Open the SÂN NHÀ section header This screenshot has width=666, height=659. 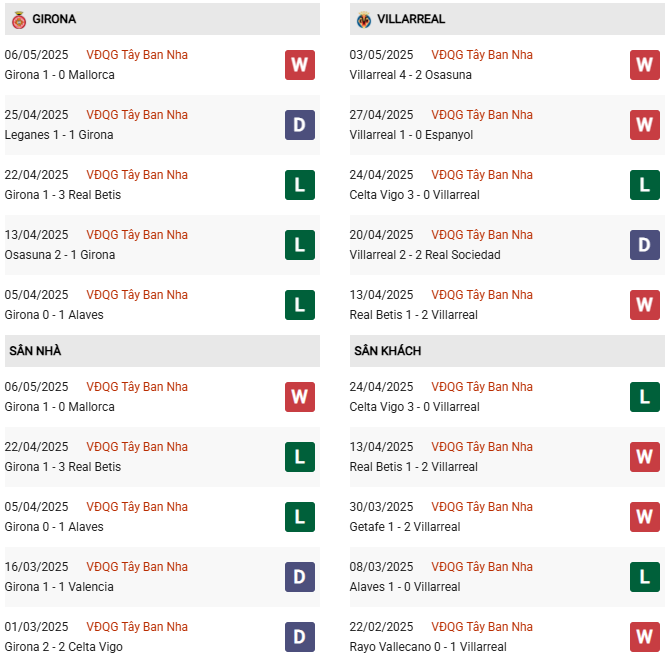pos(162,351)
